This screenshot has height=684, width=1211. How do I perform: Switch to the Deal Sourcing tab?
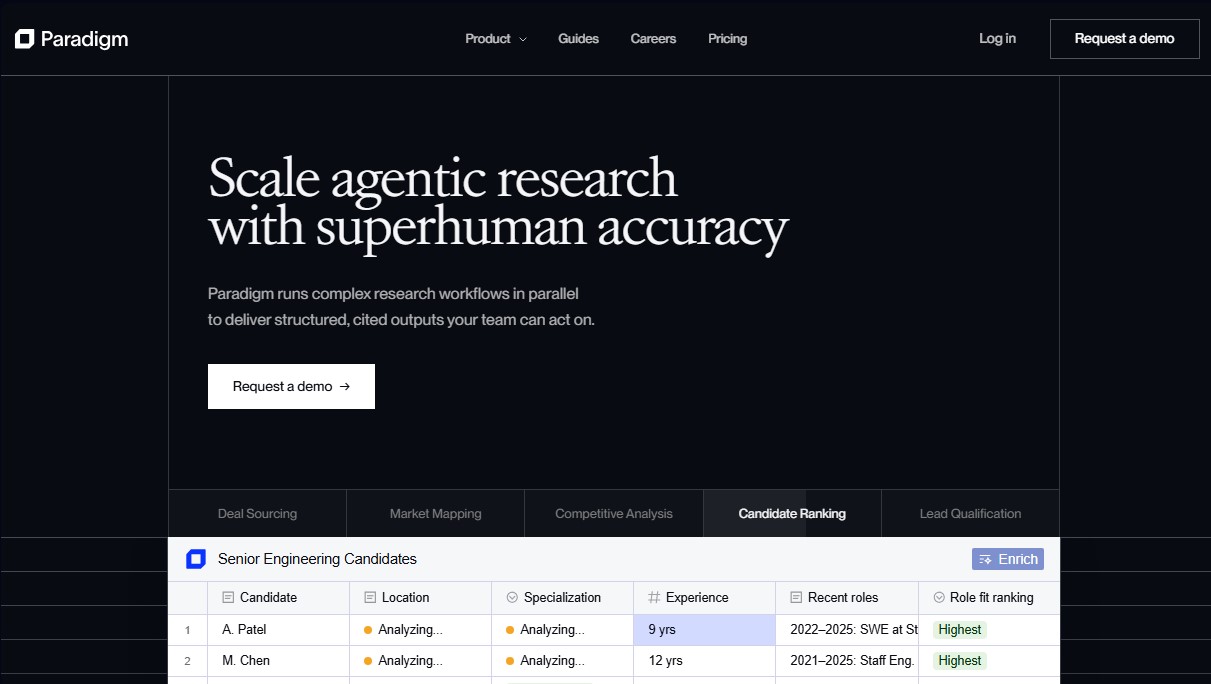(258, 513)
